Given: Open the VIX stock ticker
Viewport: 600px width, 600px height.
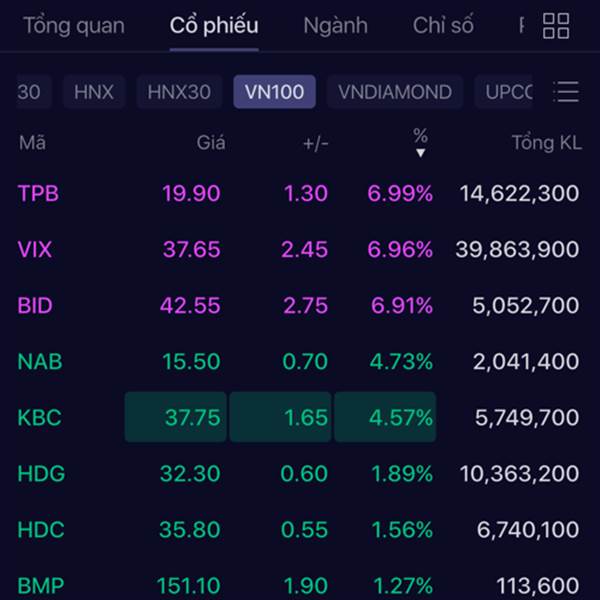Looking at the screenshot, I should click(x=35, y=249).
